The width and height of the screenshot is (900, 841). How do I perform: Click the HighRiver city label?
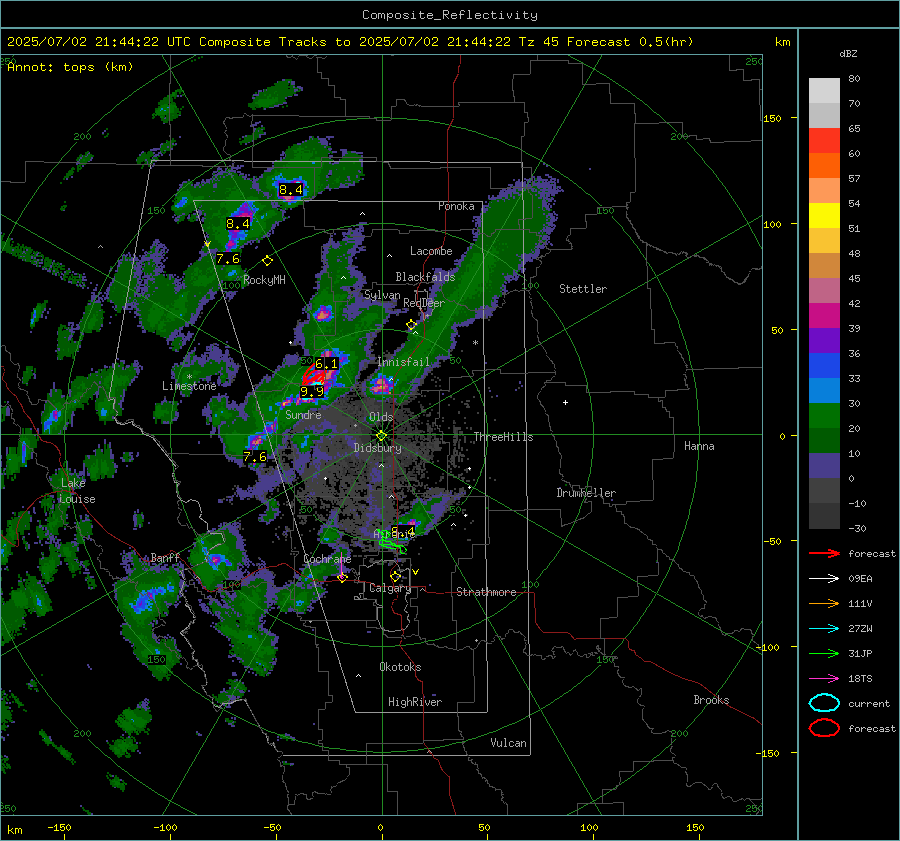coord(415,702)
